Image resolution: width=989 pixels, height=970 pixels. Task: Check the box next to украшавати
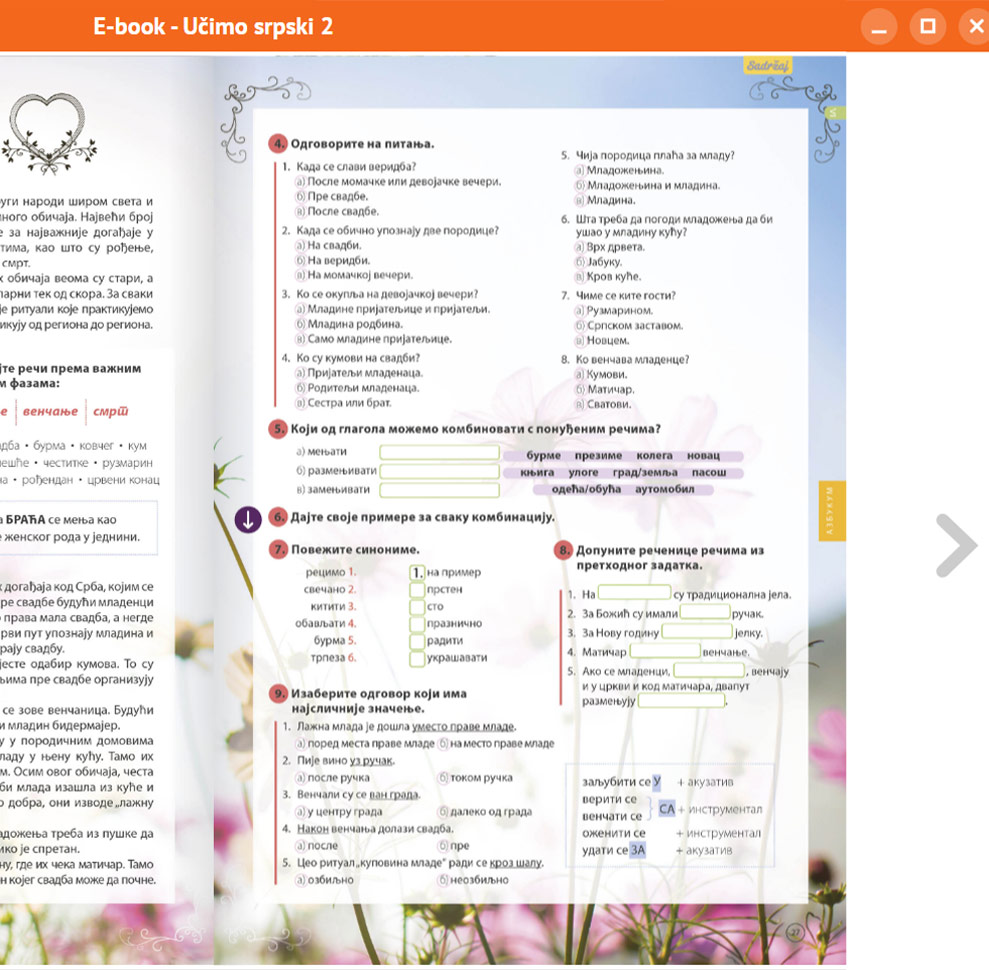click(418, 658)
